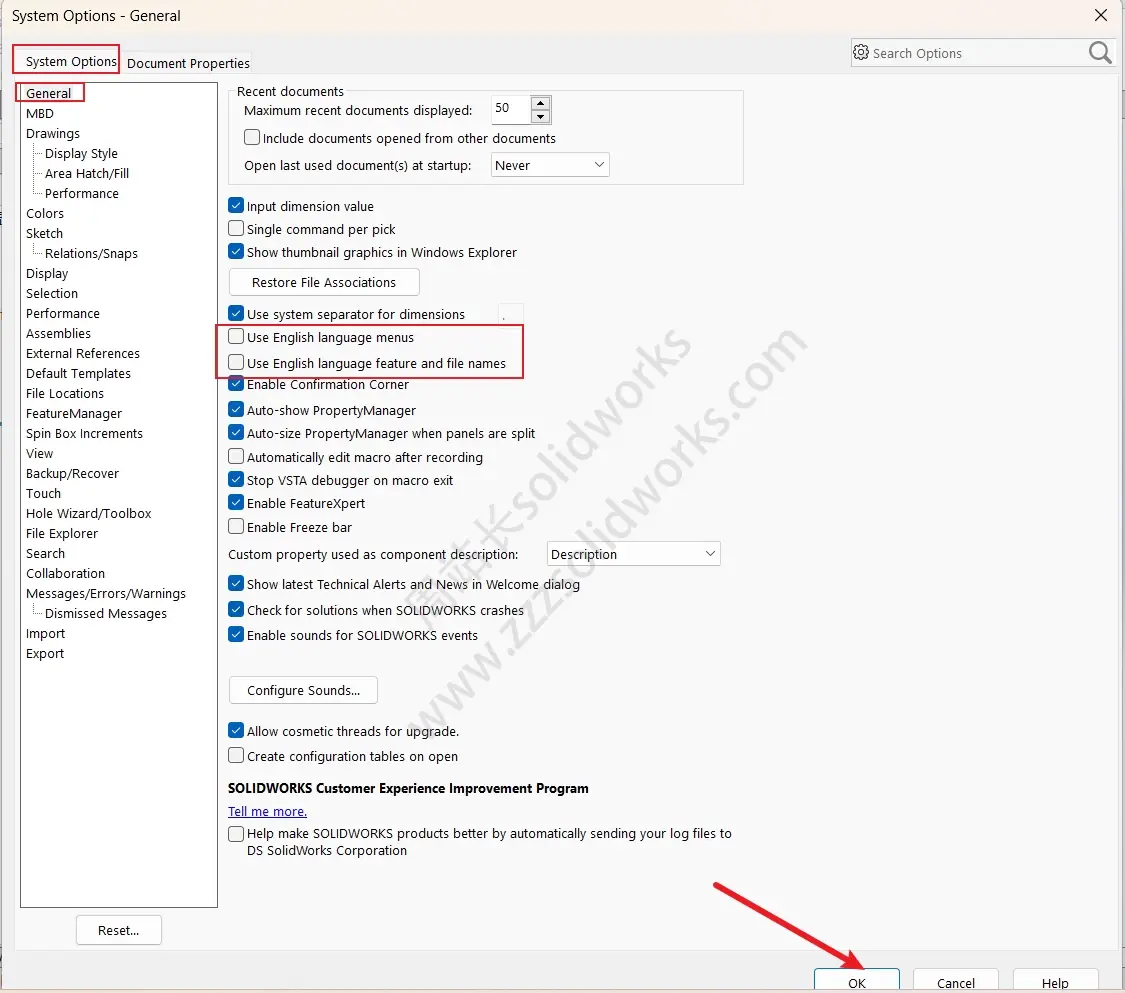Open the component description dropdown showing Description
Viewport: 1125px width, 993px height.
(711, 553)
